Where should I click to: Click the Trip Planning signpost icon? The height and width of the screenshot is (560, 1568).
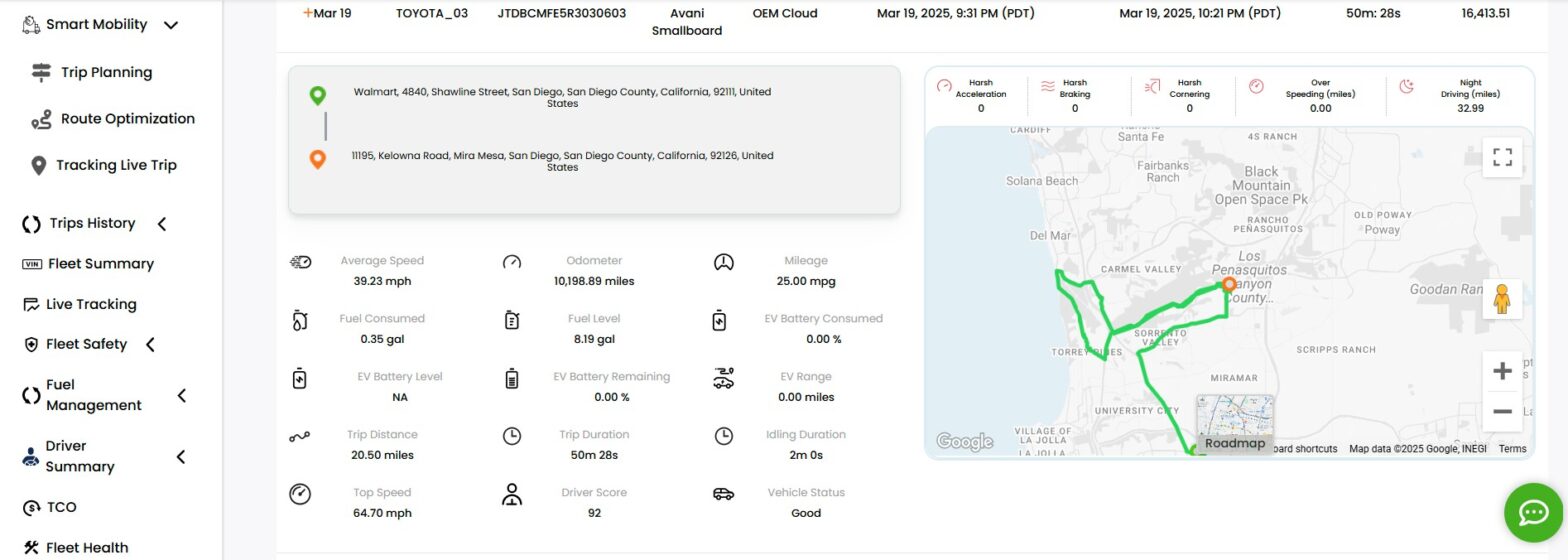point(41,73)
